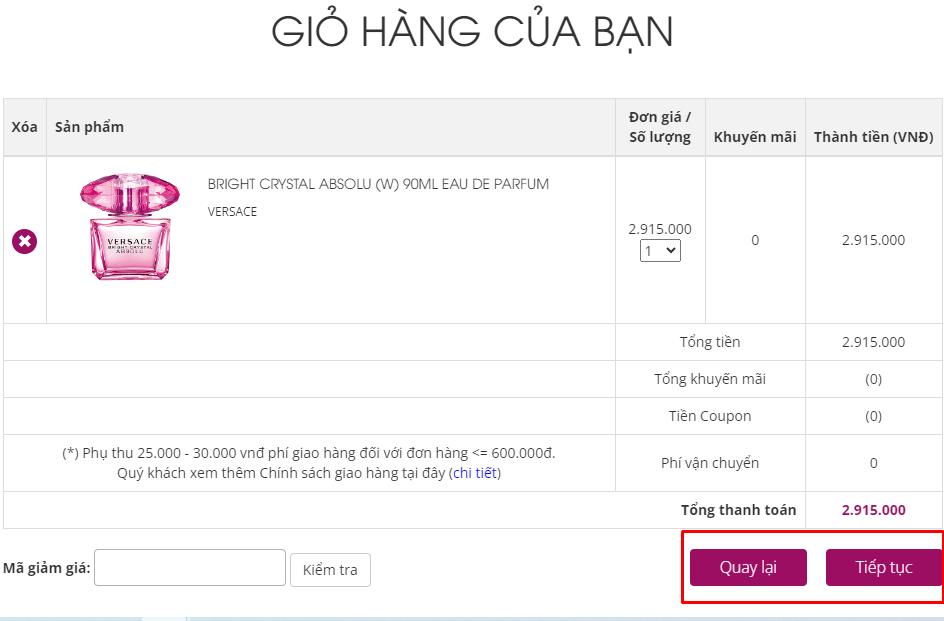This screenshot has height=621, width=944.
Task: Go back using the 'Quay lại' button
Action: pyautogui.click(x=748, y=567)
